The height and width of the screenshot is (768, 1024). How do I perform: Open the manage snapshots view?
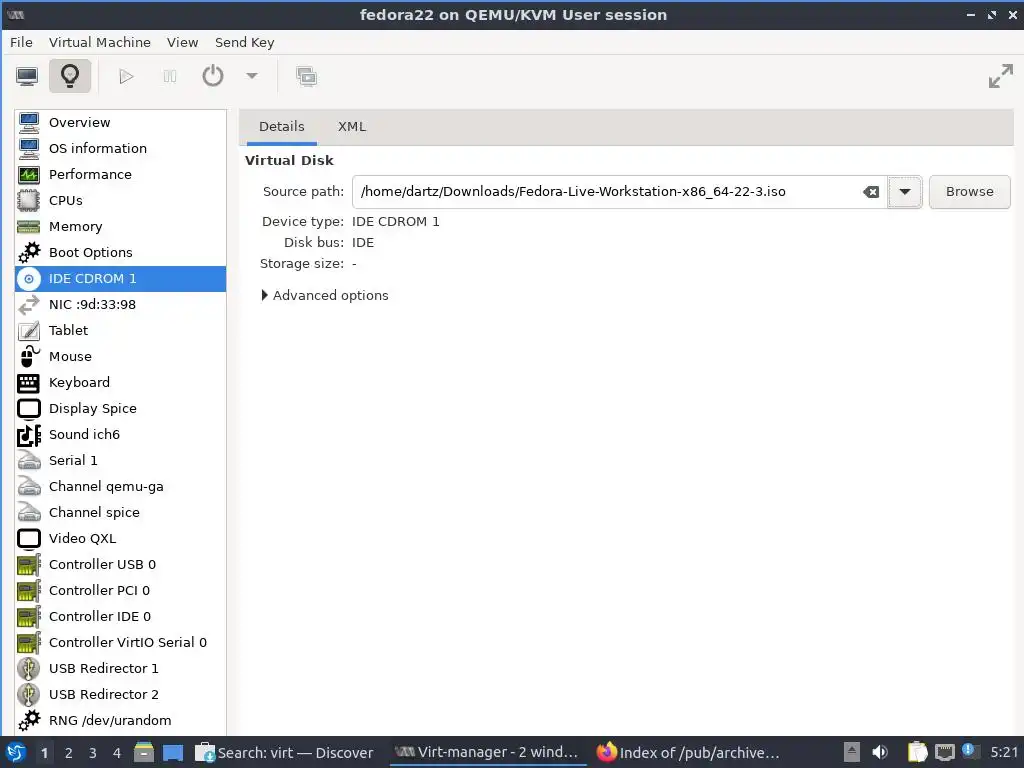pyautogui.click(x=306, y=76)
